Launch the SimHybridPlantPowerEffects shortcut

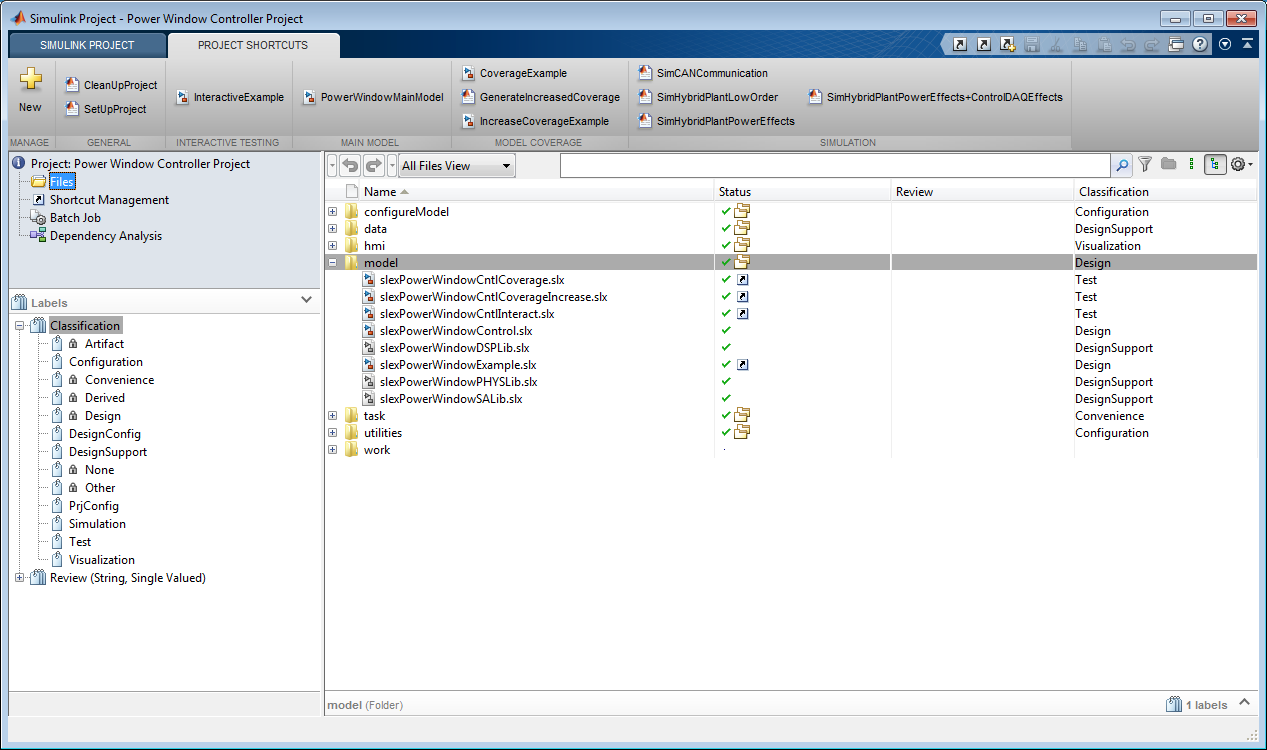click(x=717, y=122)
